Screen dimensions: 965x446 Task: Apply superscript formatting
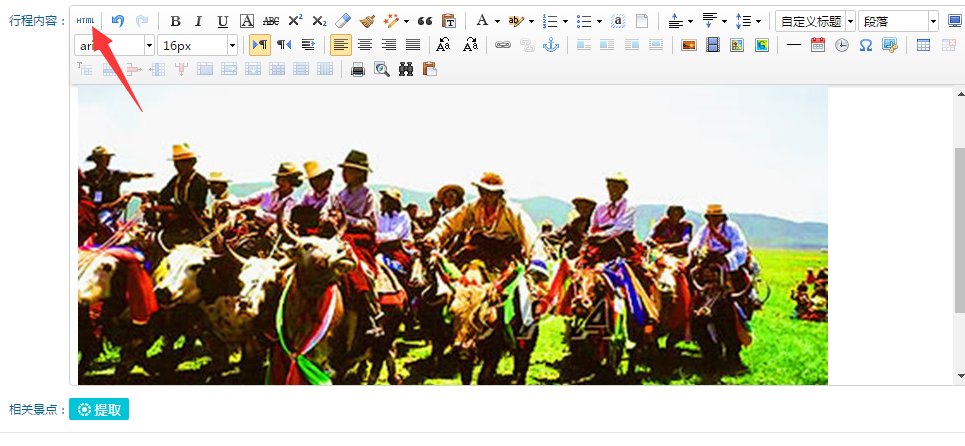tap(295, 21)
